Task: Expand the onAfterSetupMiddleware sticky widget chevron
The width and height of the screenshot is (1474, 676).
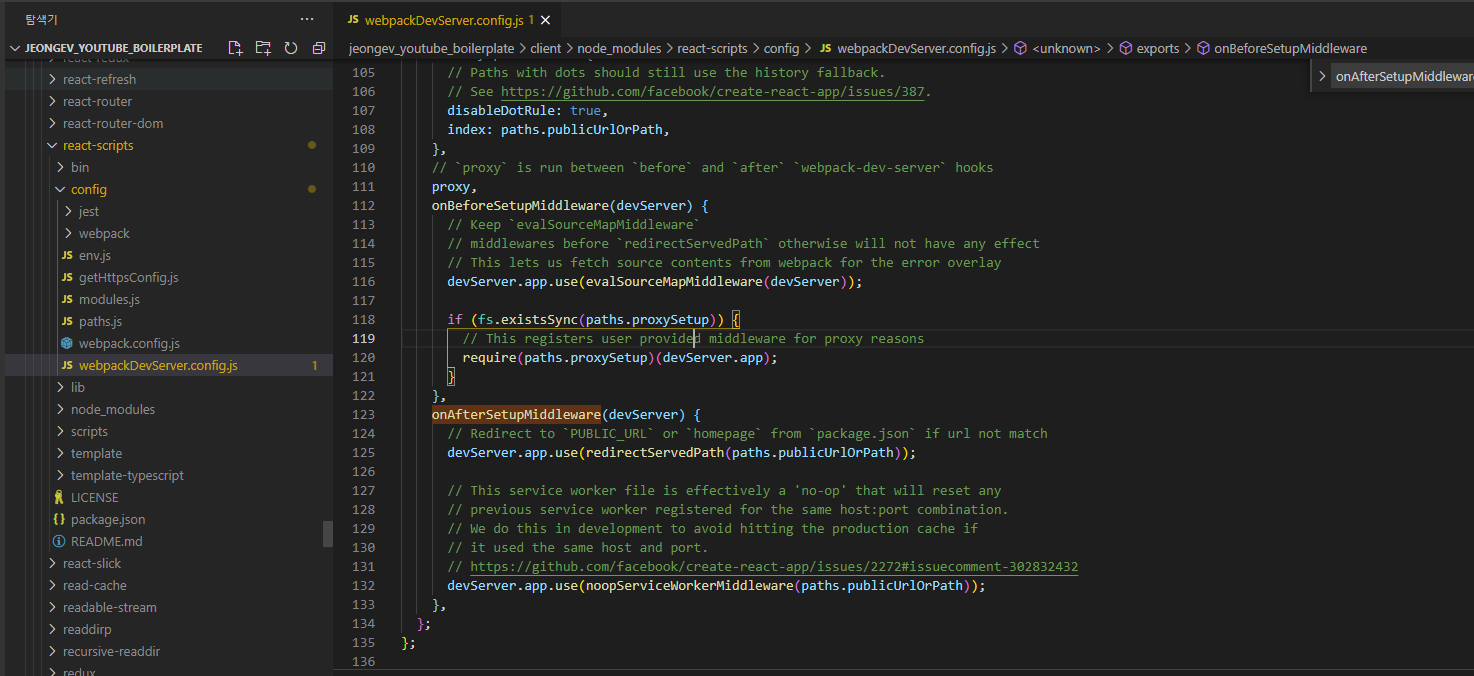Action: [x=1322, y=76]
